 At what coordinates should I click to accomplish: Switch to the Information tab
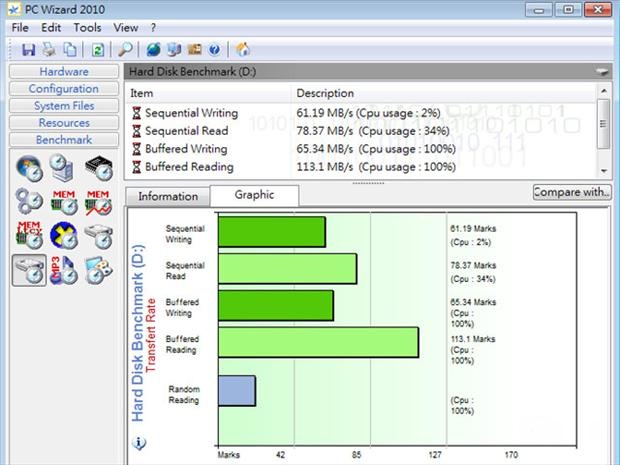167,196
